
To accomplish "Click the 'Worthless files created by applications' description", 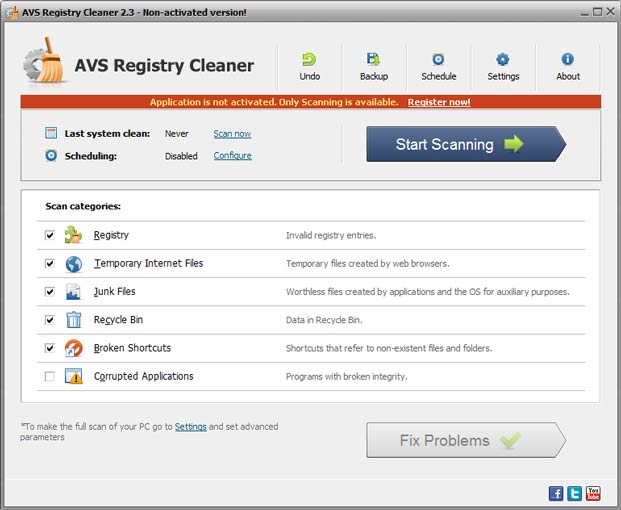I will pos(427,292).
